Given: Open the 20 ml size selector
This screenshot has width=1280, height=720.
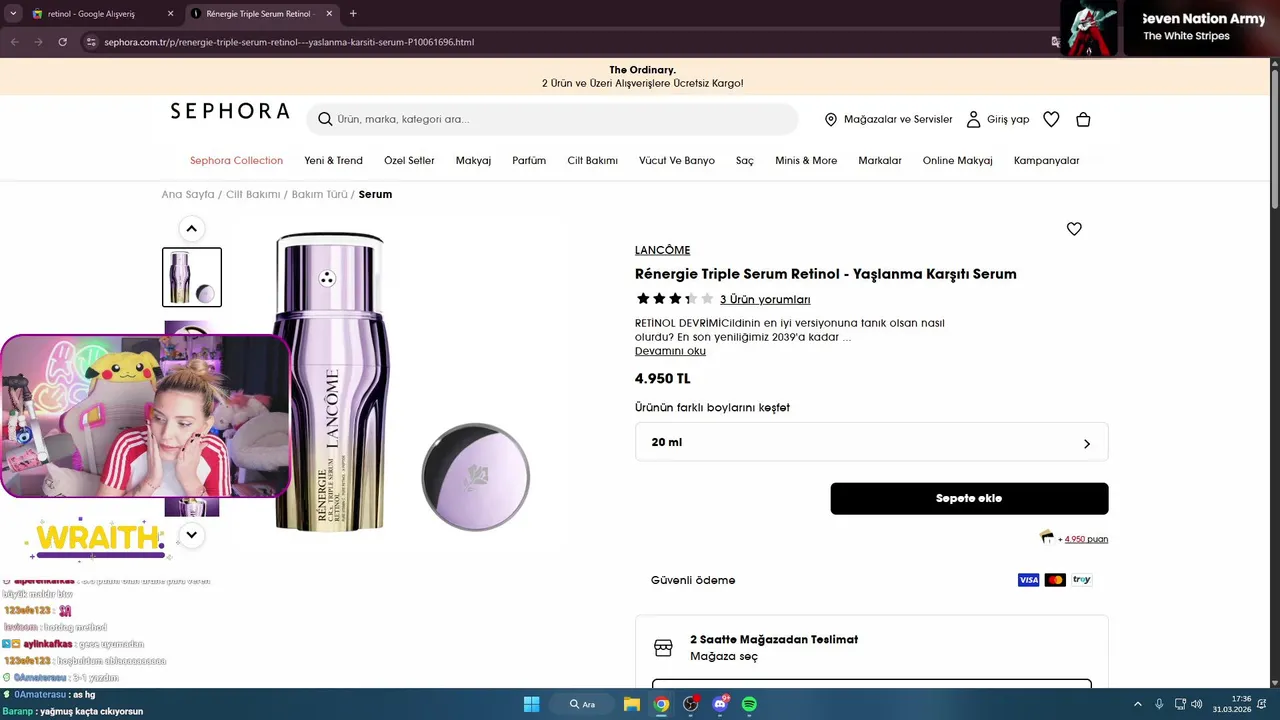Looking at the screenshot, I should 871,442.
